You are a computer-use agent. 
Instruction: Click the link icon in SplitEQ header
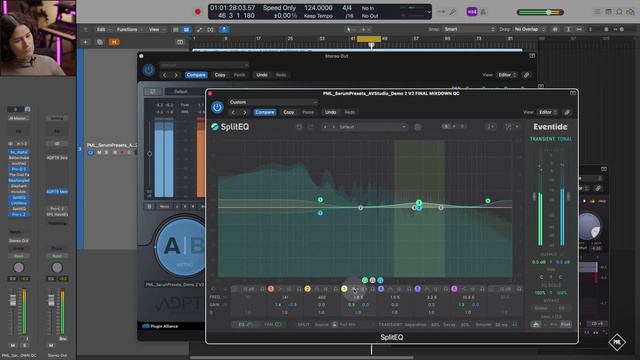click(x=567, y=112)
